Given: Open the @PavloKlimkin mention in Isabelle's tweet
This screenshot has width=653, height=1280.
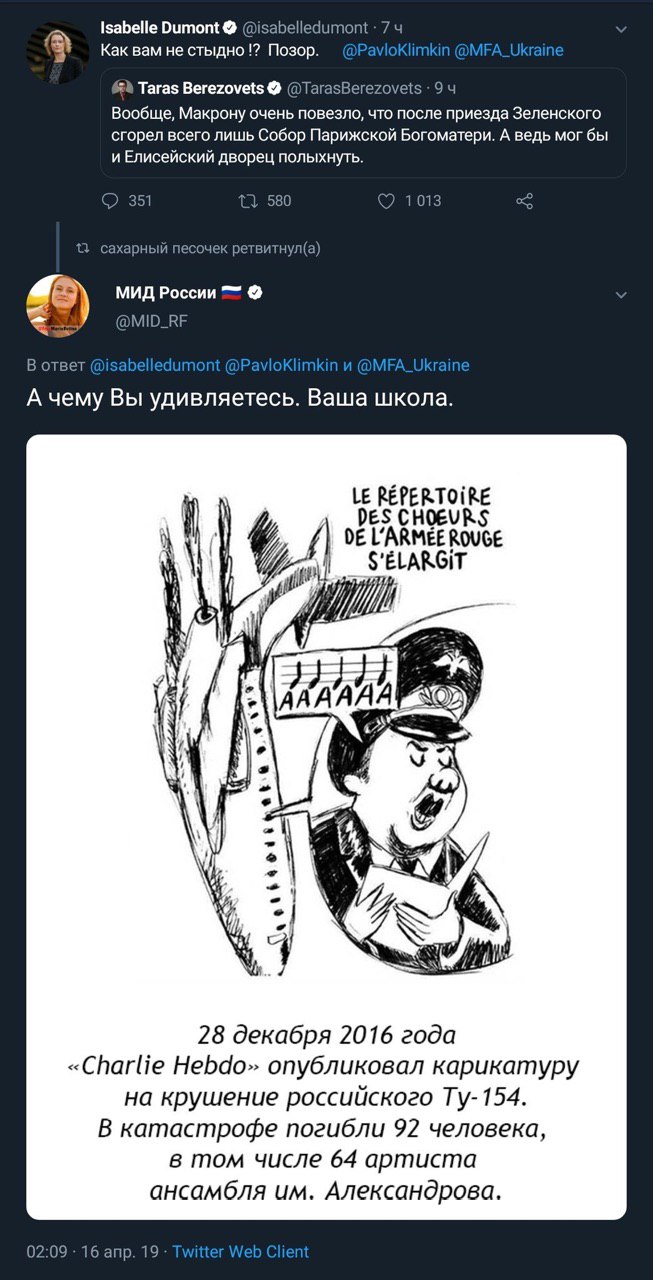Looking at the screenshot, I should coord(386,50).
